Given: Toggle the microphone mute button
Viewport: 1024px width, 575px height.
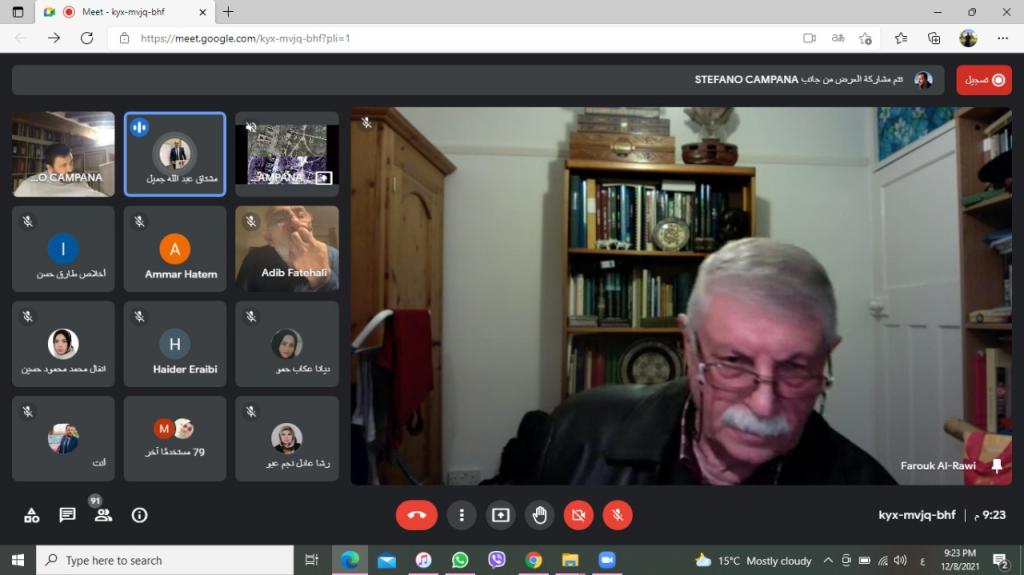Looking at the screenshot, I should click(x=617, y=515).
